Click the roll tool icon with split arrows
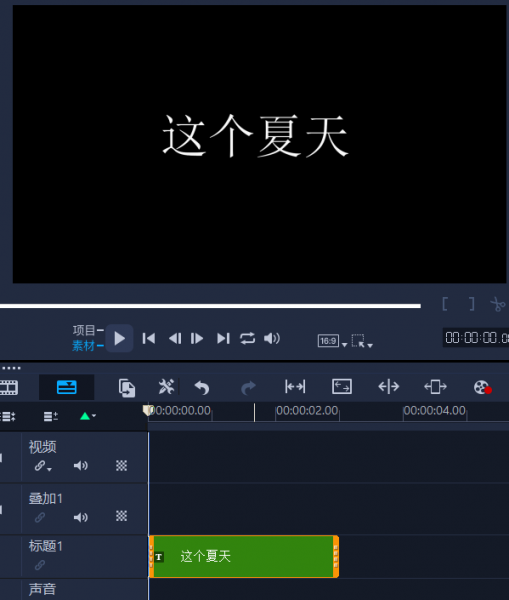This screenshot has height=600, width=509. click(388, 387)
